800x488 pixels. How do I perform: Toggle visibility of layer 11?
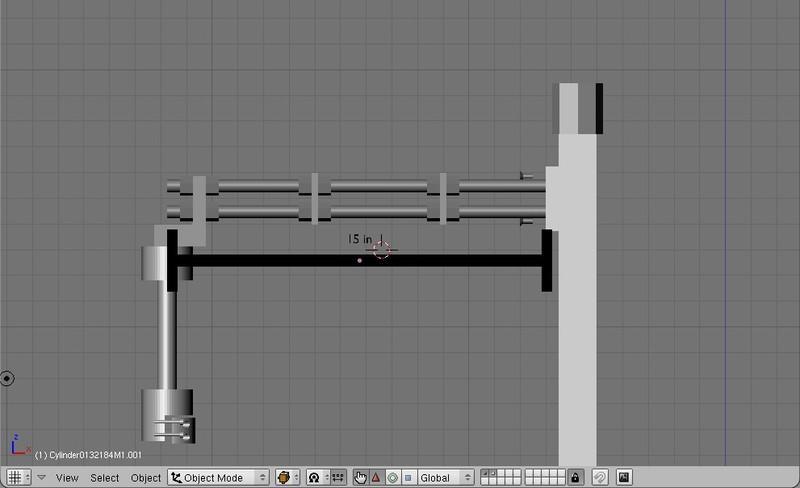485,481
